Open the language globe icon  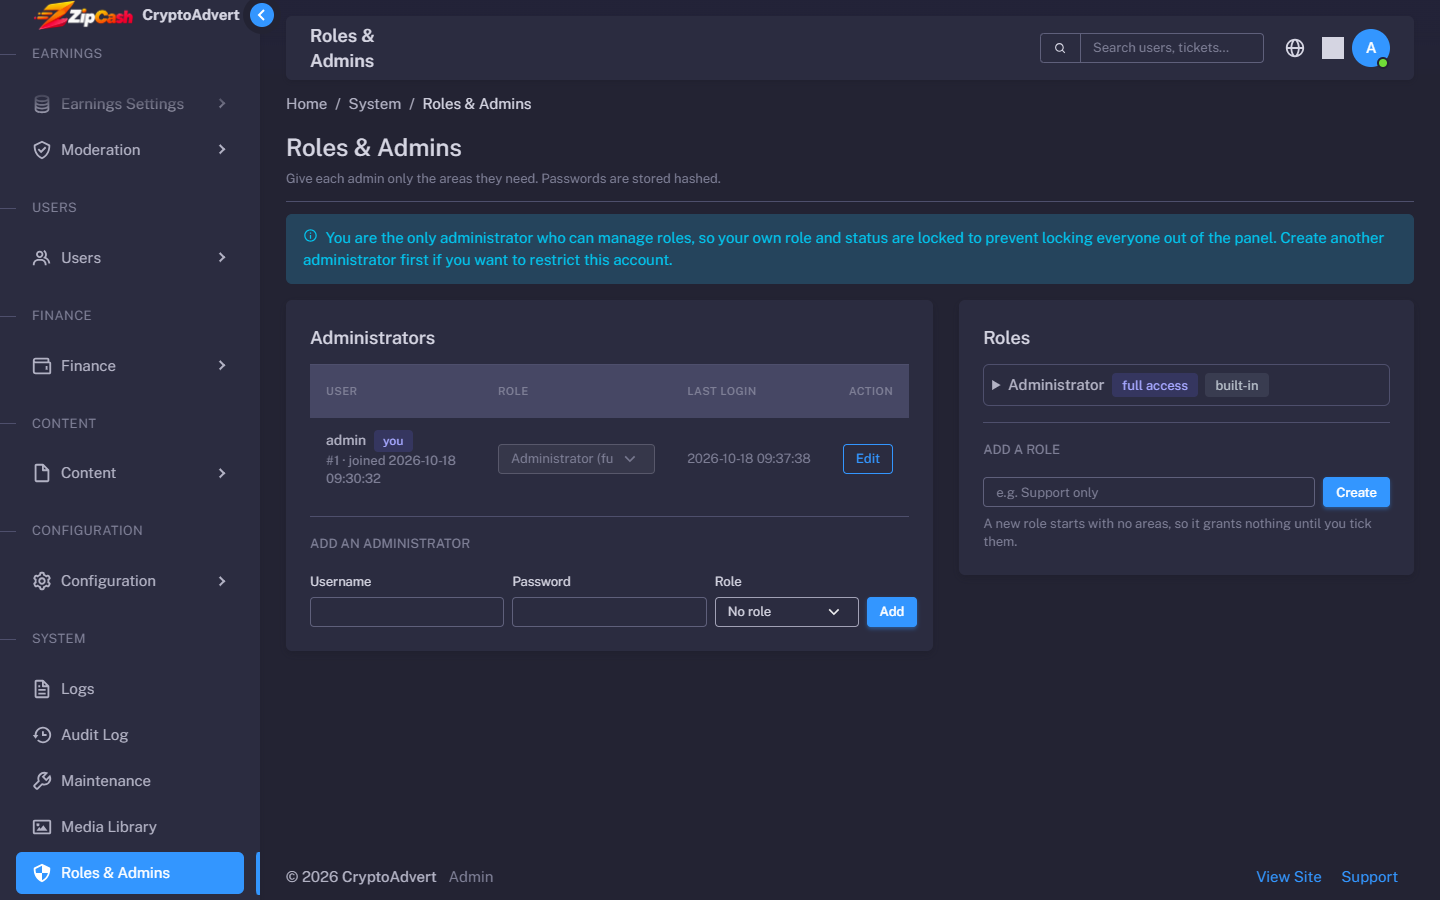pos(1295,48)
